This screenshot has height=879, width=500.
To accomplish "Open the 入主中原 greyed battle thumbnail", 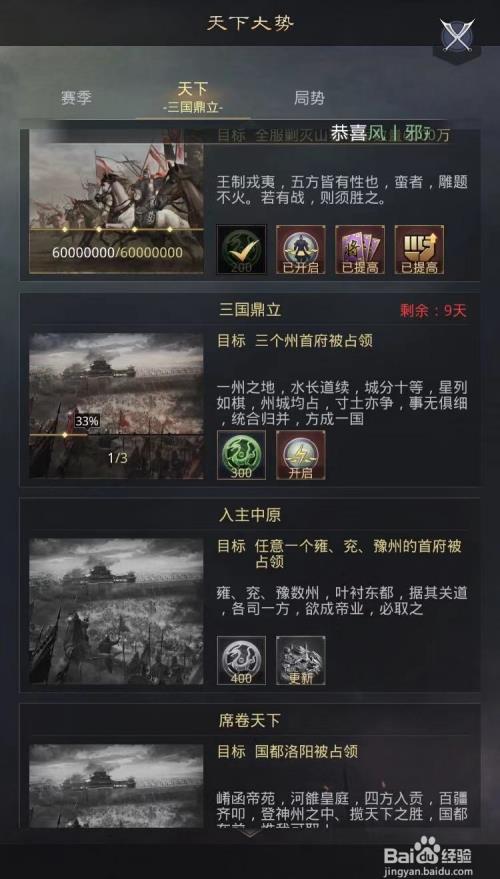I will click(117, 611).
